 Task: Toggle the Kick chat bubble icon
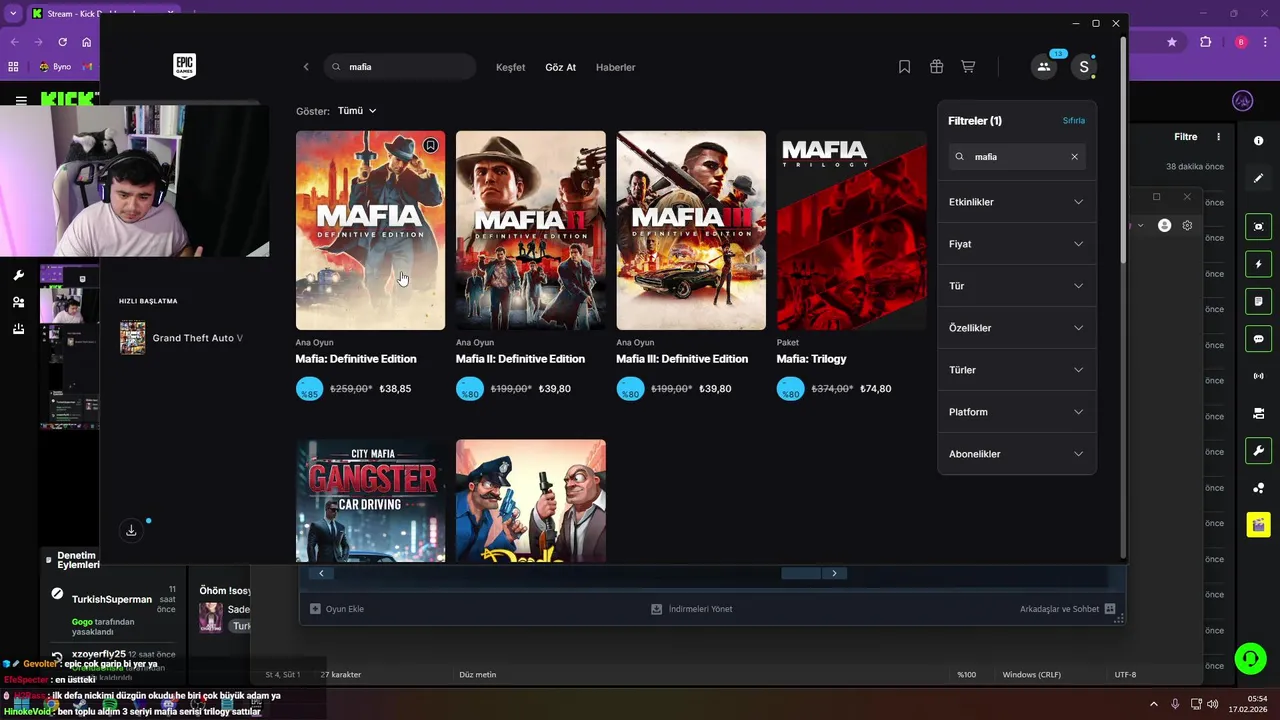click(1258, 338)
